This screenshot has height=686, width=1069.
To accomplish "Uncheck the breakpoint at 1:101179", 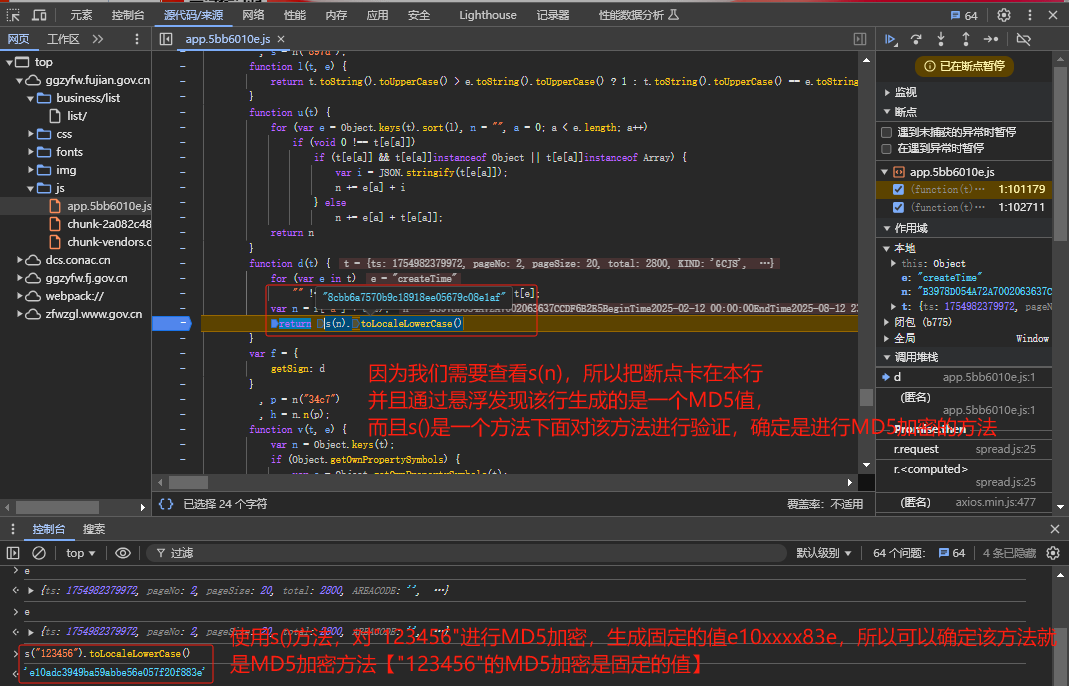I will pyautogui.click(x=899, y=190).
